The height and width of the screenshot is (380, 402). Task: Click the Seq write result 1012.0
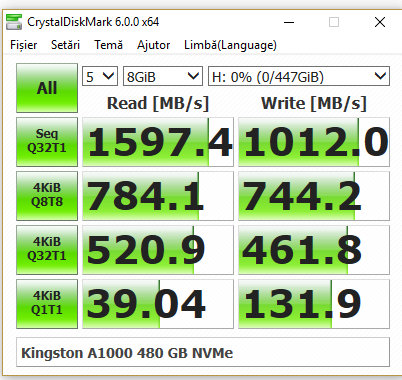[314, 142]
